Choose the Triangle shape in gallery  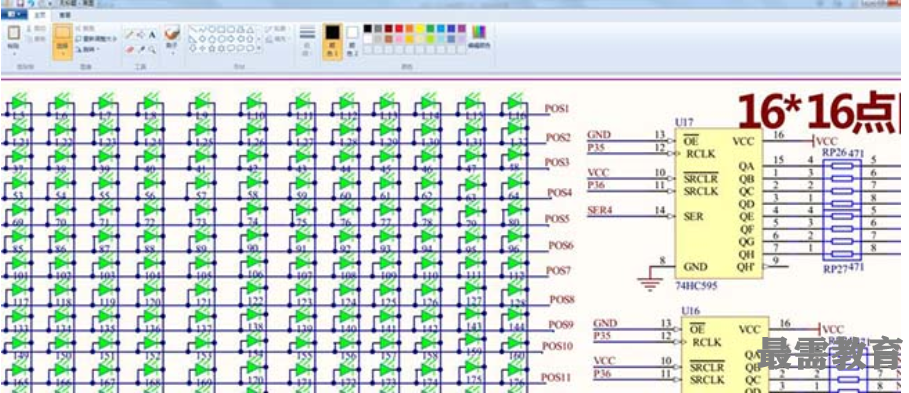click(x=250, y=29)
